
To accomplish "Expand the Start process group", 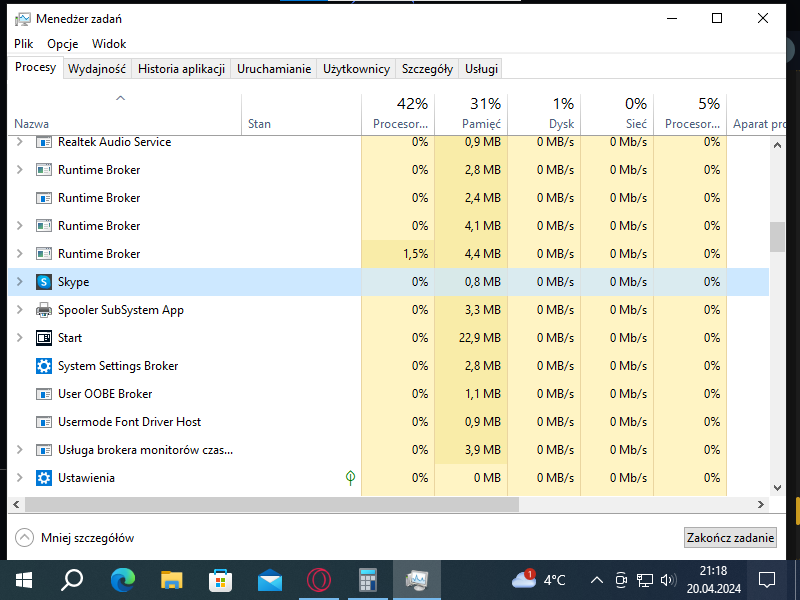I will pyautogui.click(x=19, y=338).
